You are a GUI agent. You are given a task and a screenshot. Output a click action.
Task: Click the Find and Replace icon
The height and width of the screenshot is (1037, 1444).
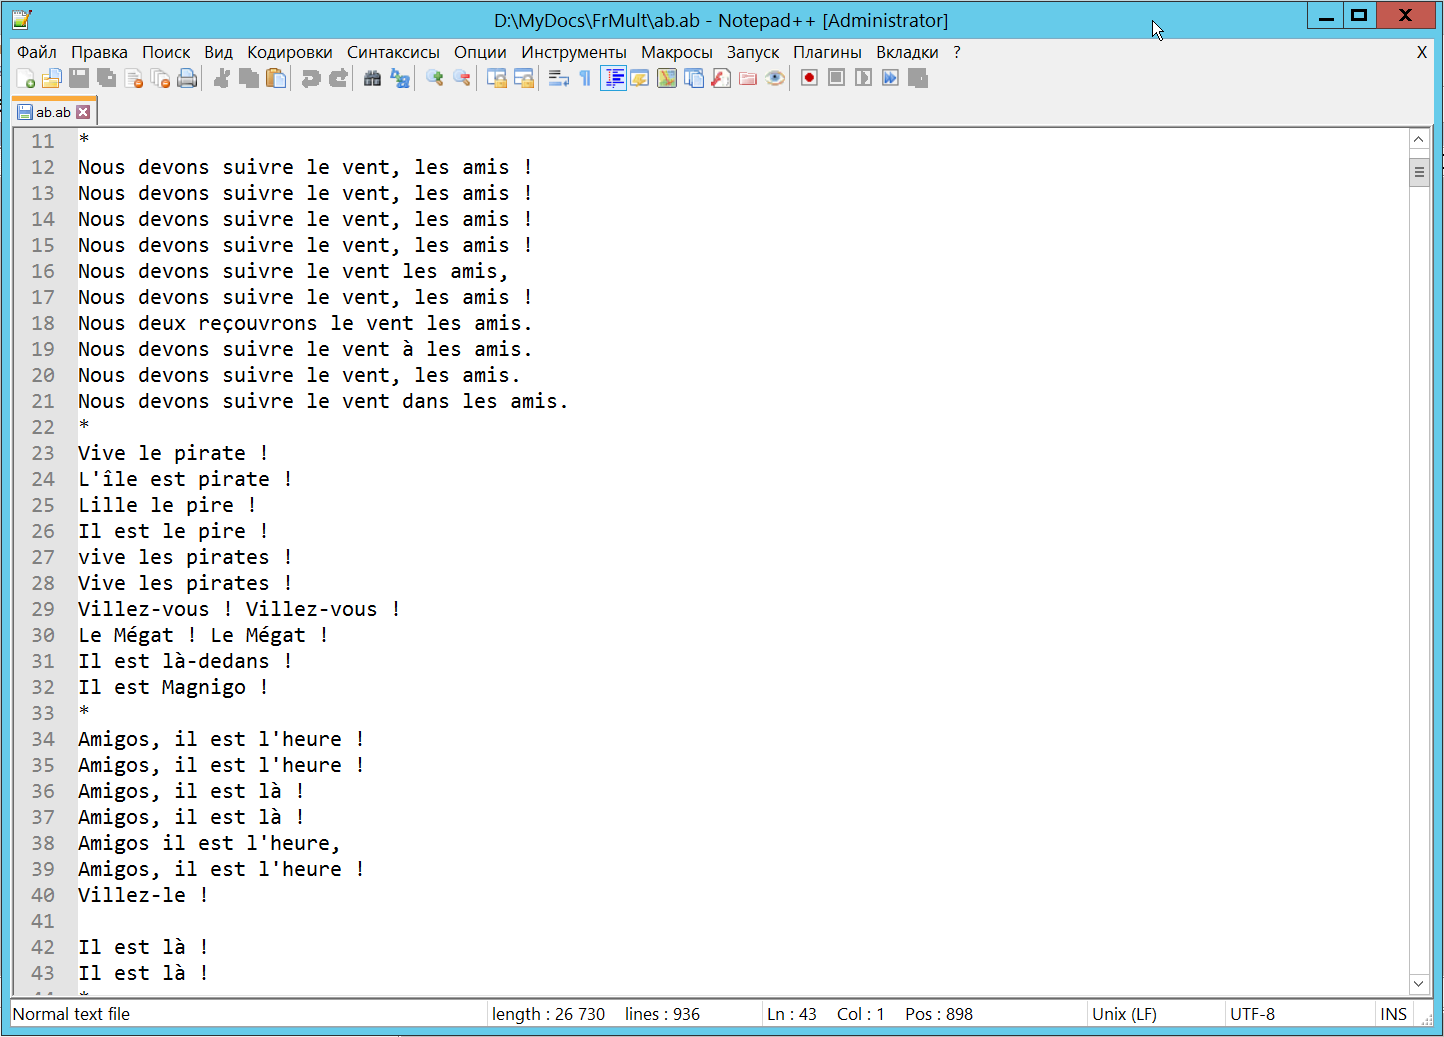[x=400, y=79]
